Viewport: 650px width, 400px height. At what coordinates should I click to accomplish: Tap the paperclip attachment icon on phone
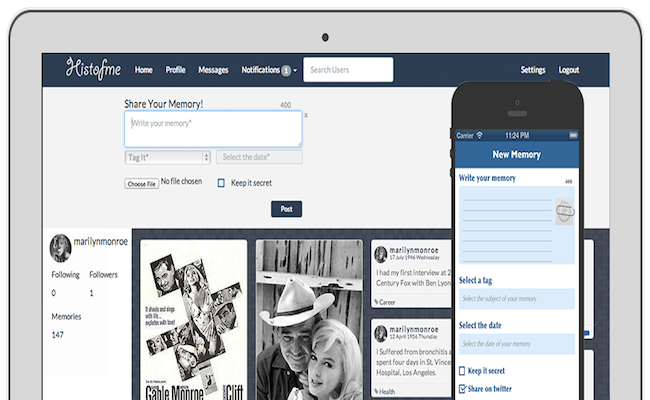[565, 211]
